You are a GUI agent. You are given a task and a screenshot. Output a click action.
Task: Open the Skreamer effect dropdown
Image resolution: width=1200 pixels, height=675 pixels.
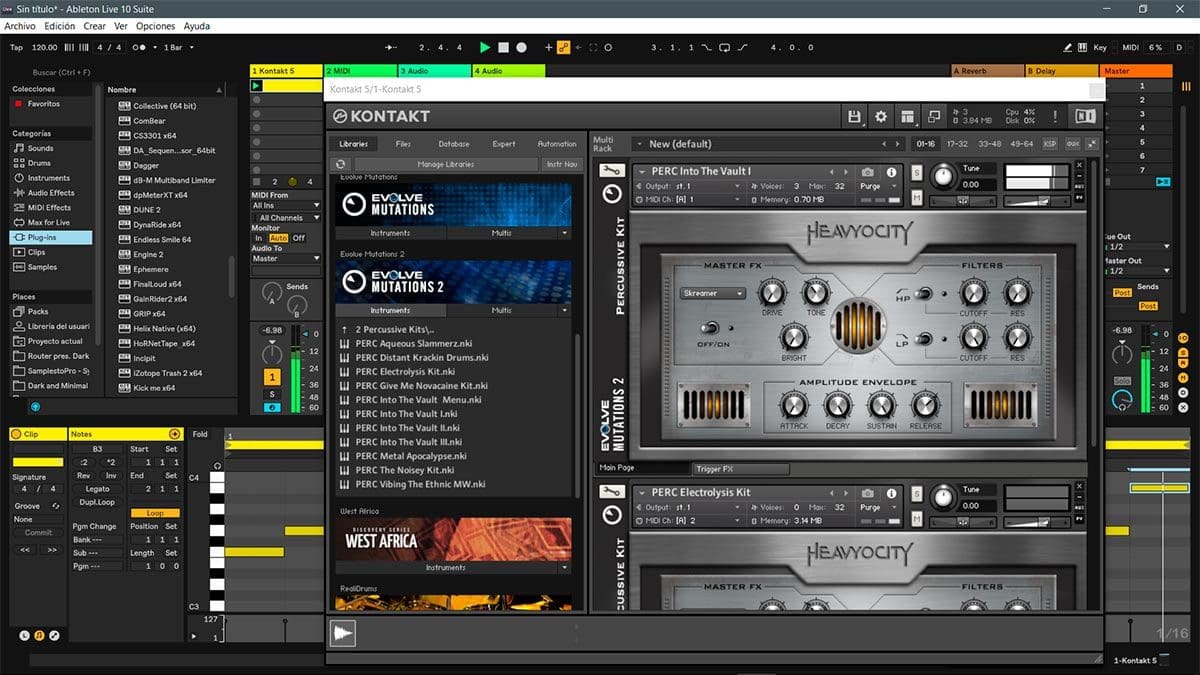pyautogui.click(x=713, y=294)
